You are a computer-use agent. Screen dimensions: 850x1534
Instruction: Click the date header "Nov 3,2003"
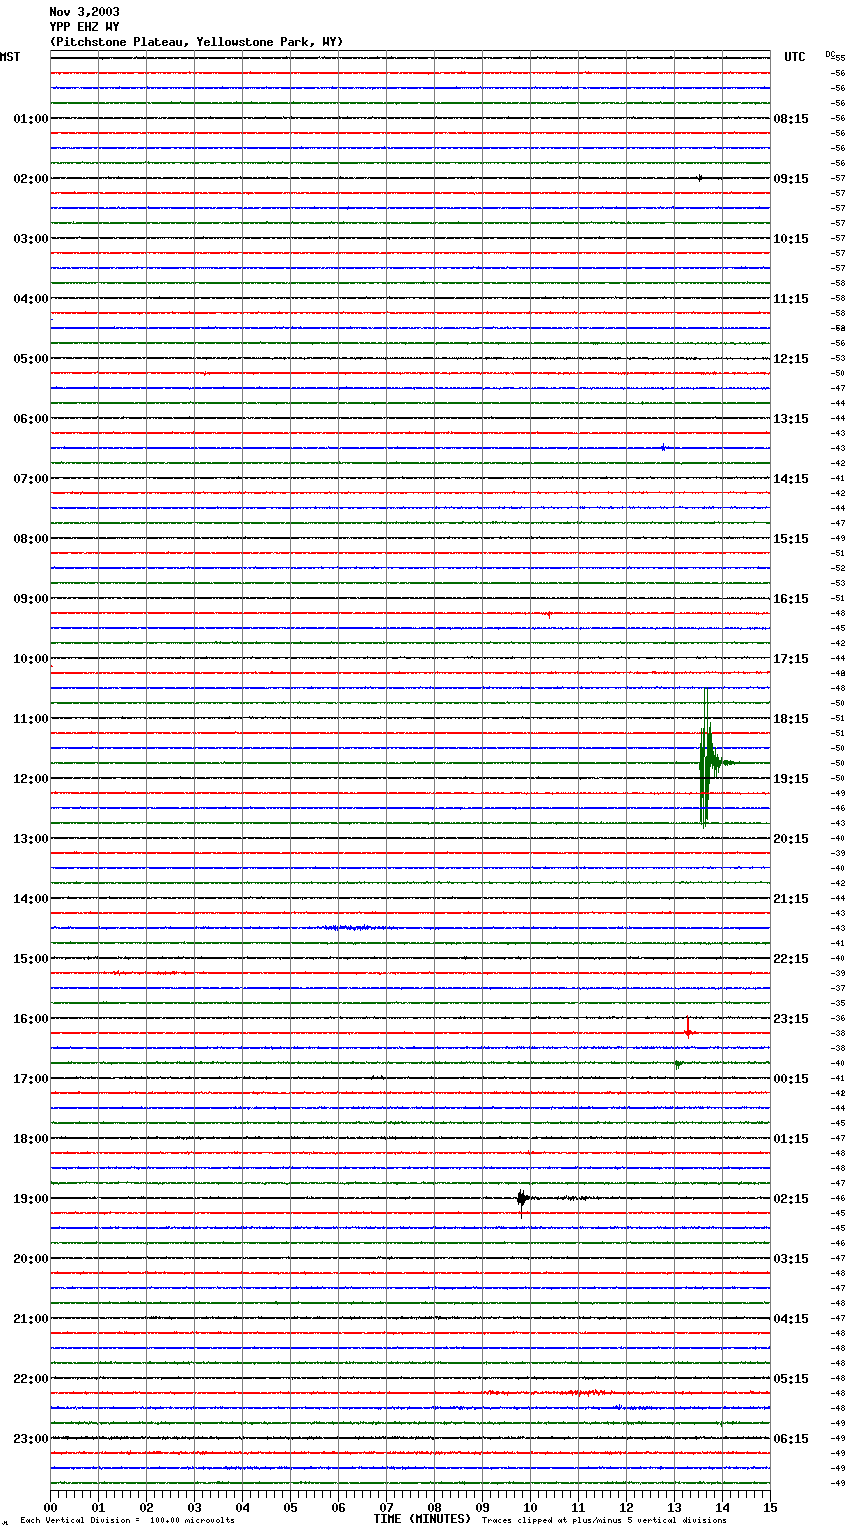[x=84, y=12]
